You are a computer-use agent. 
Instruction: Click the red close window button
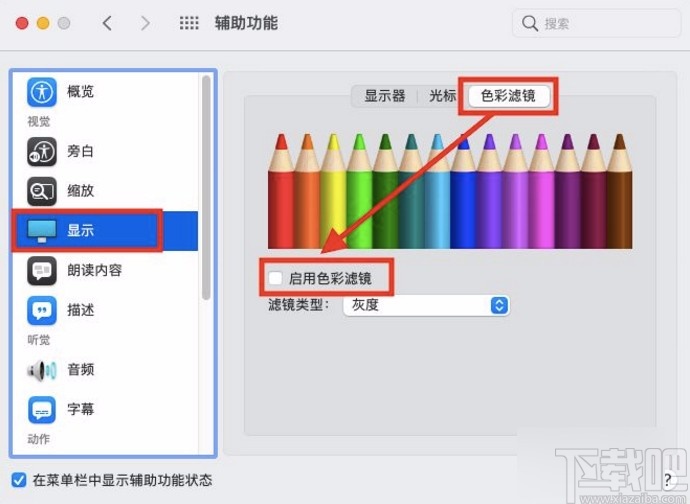[x=22, y=23]
